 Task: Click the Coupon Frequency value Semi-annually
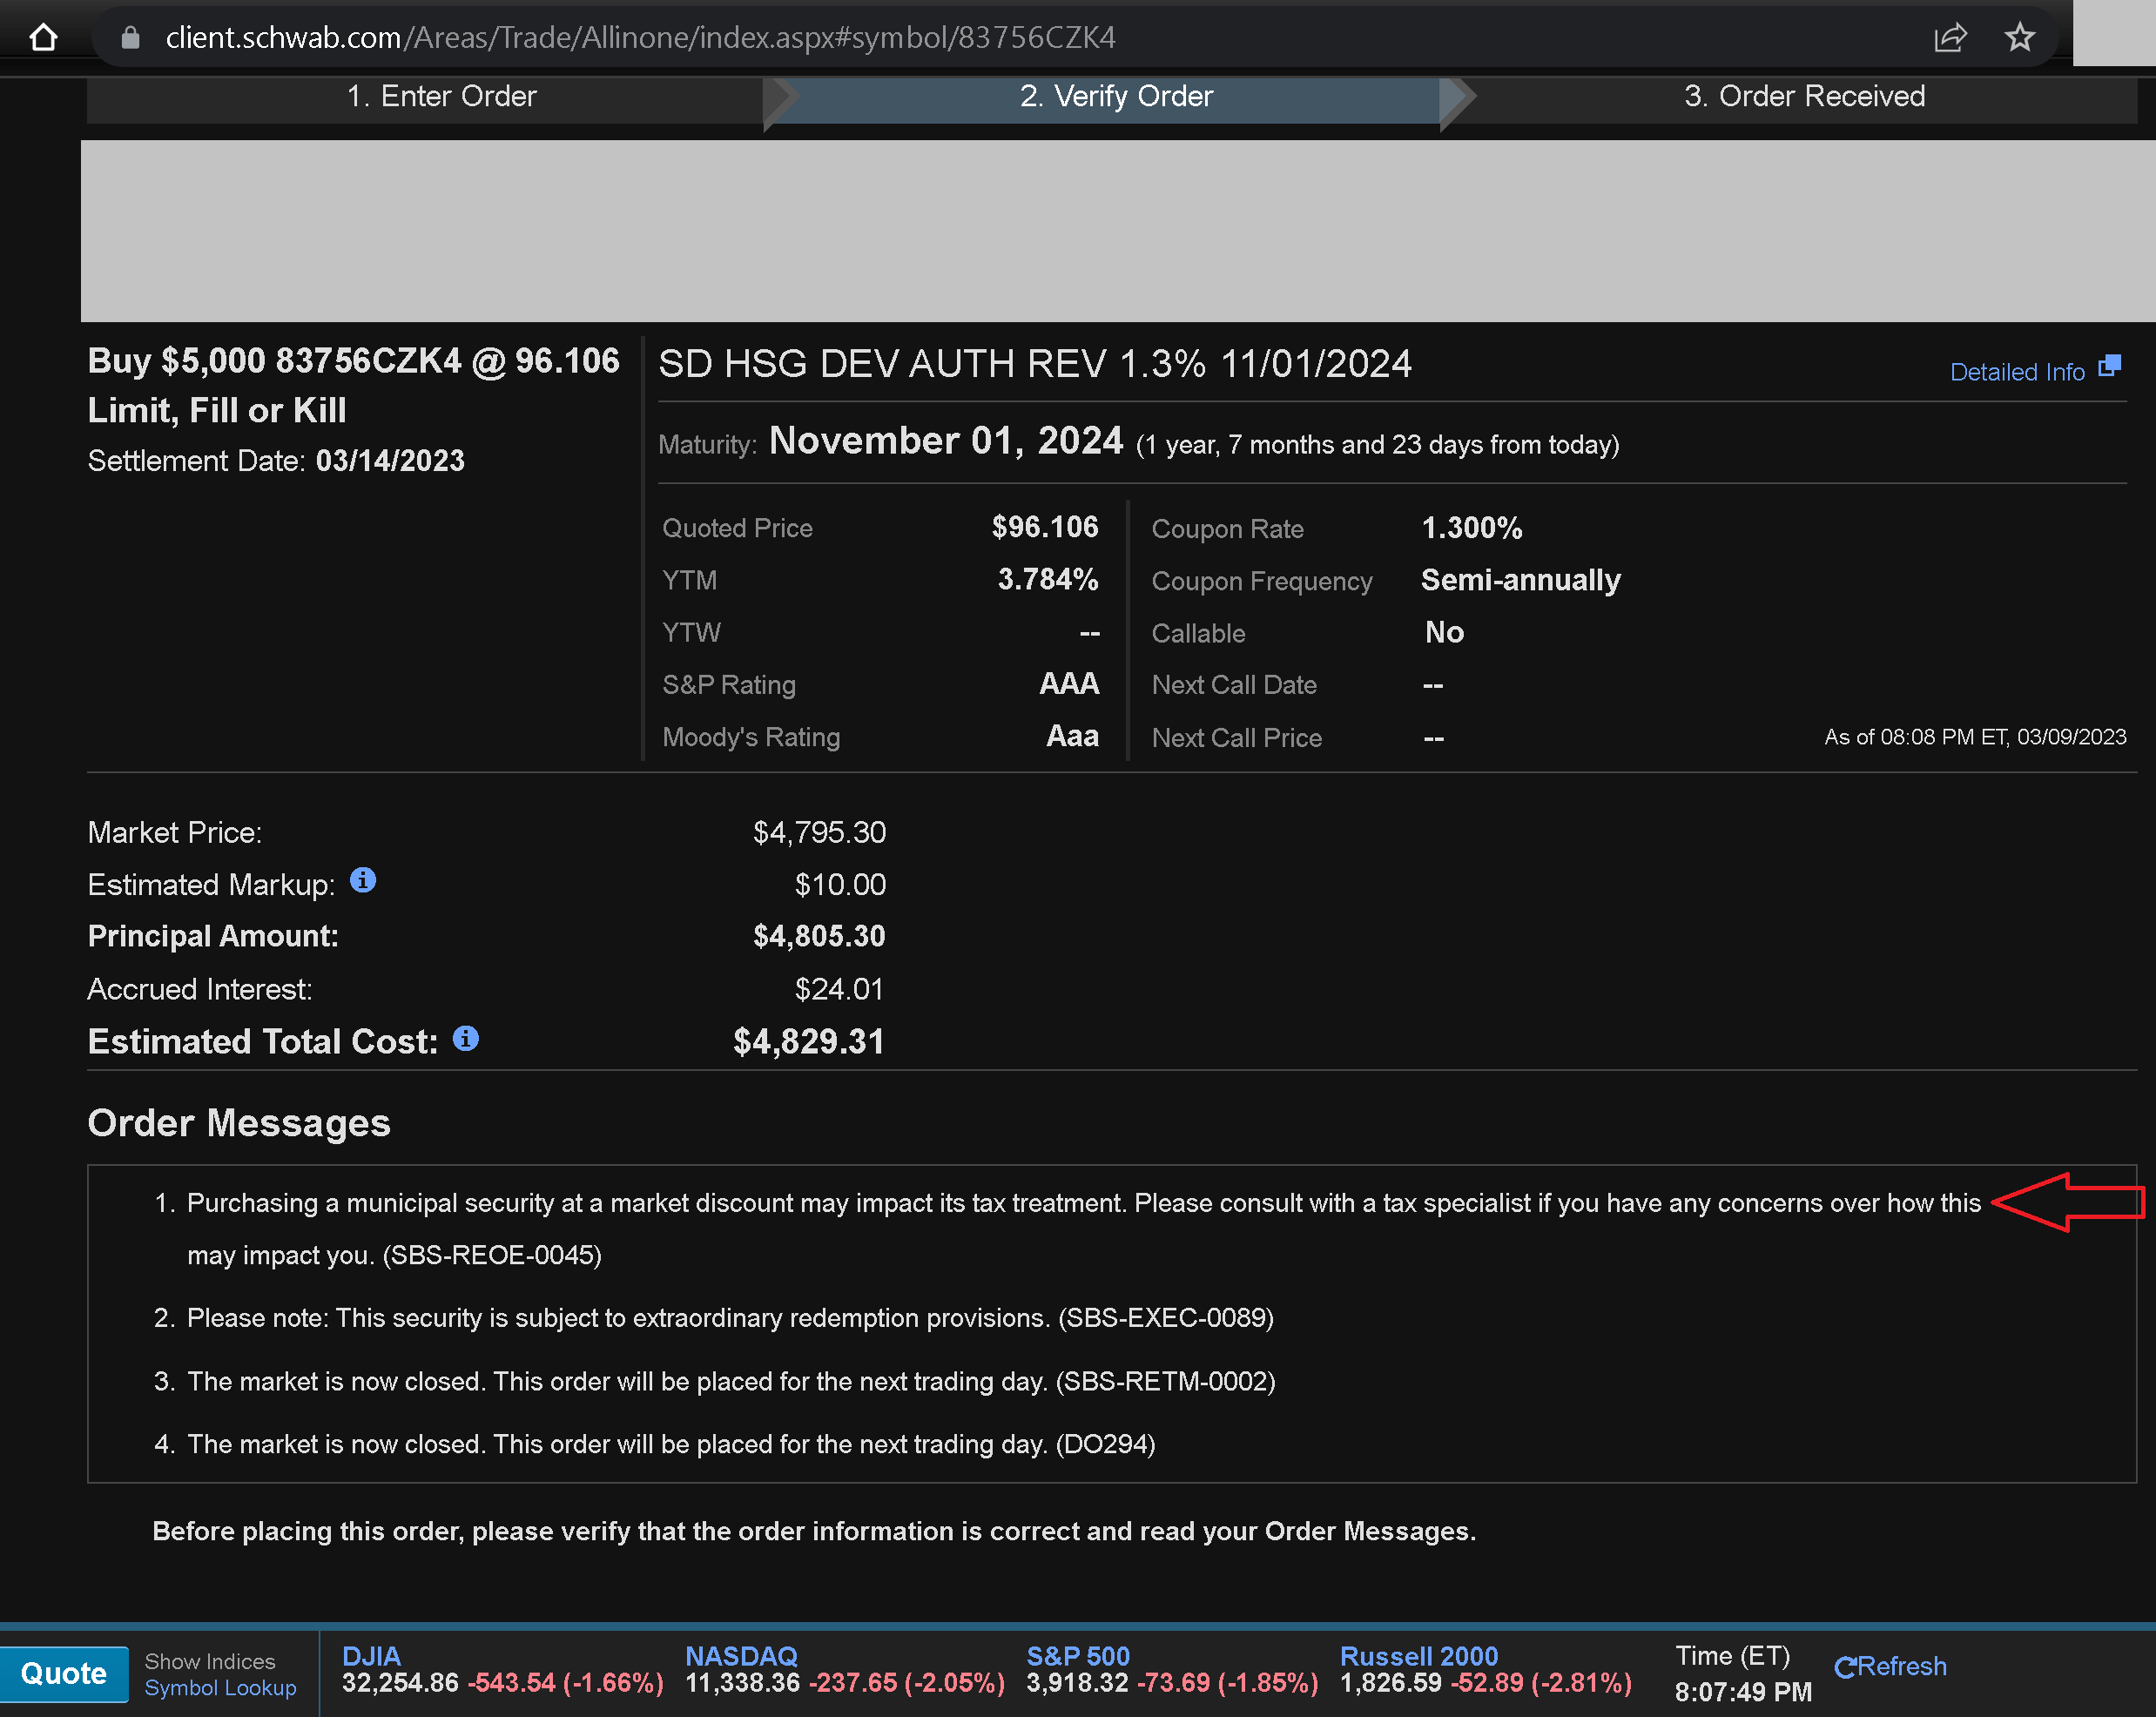click(1521, 580)
